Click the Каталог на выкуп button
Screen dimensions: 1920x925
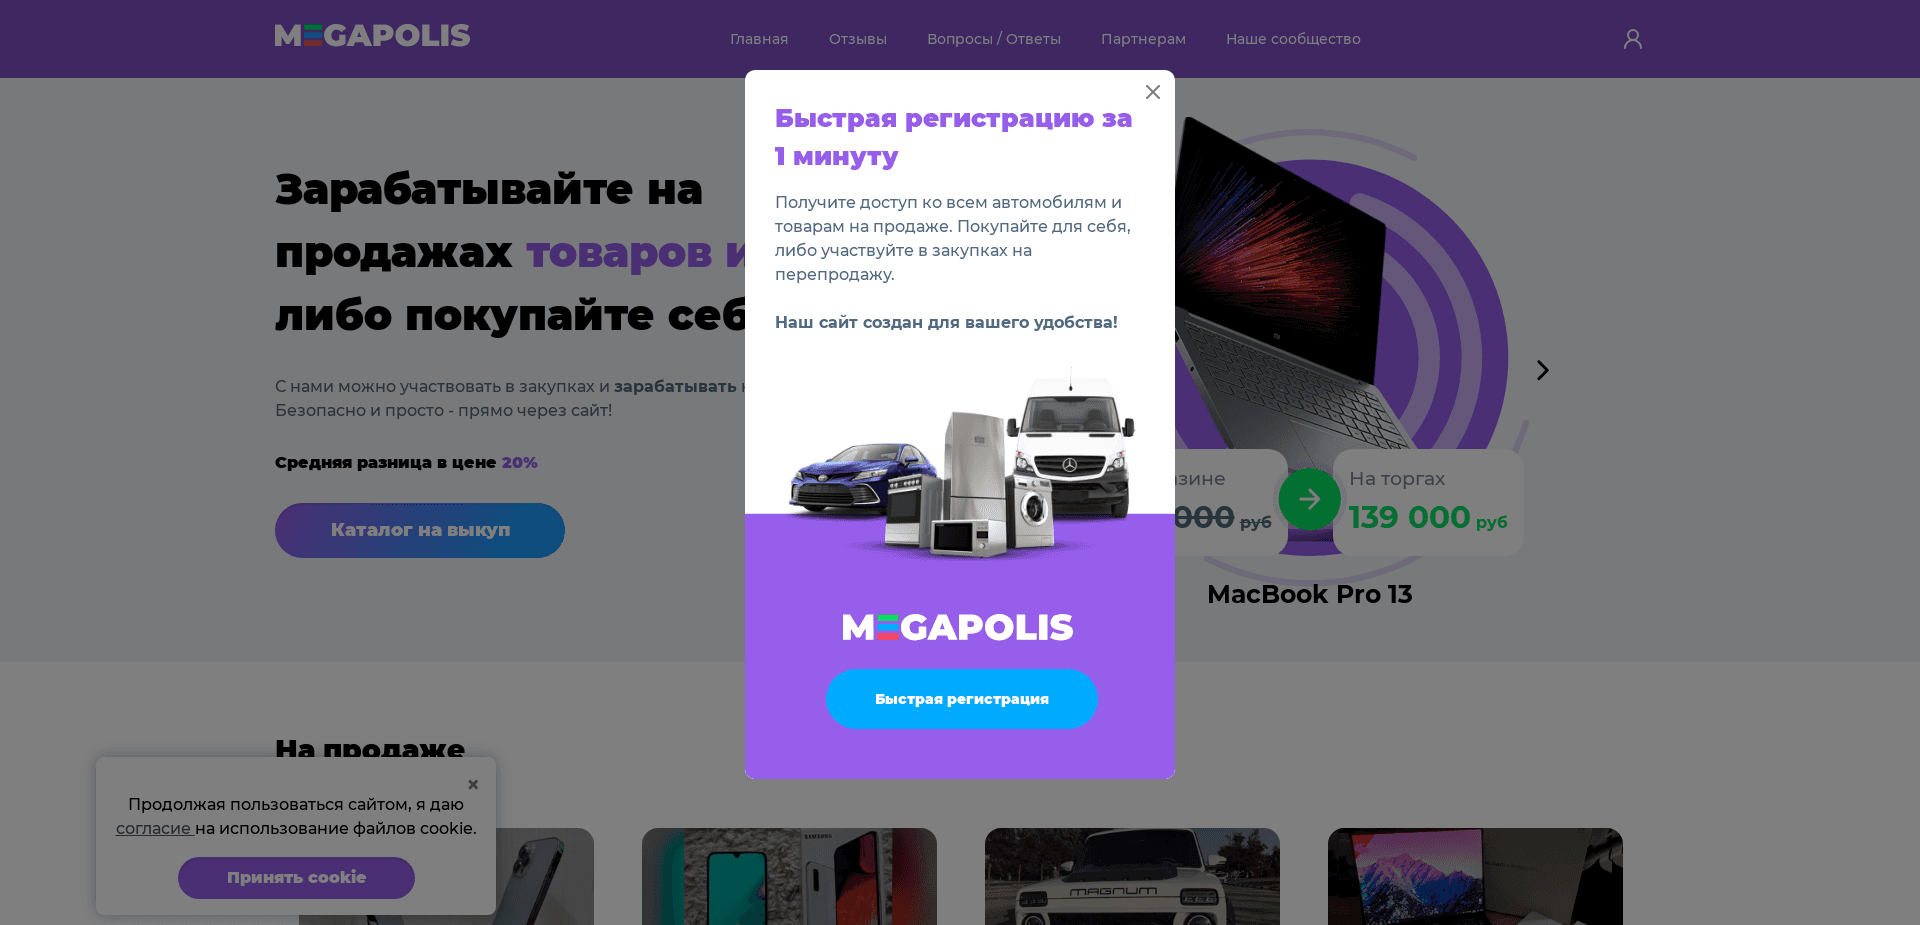click(420, 530)
